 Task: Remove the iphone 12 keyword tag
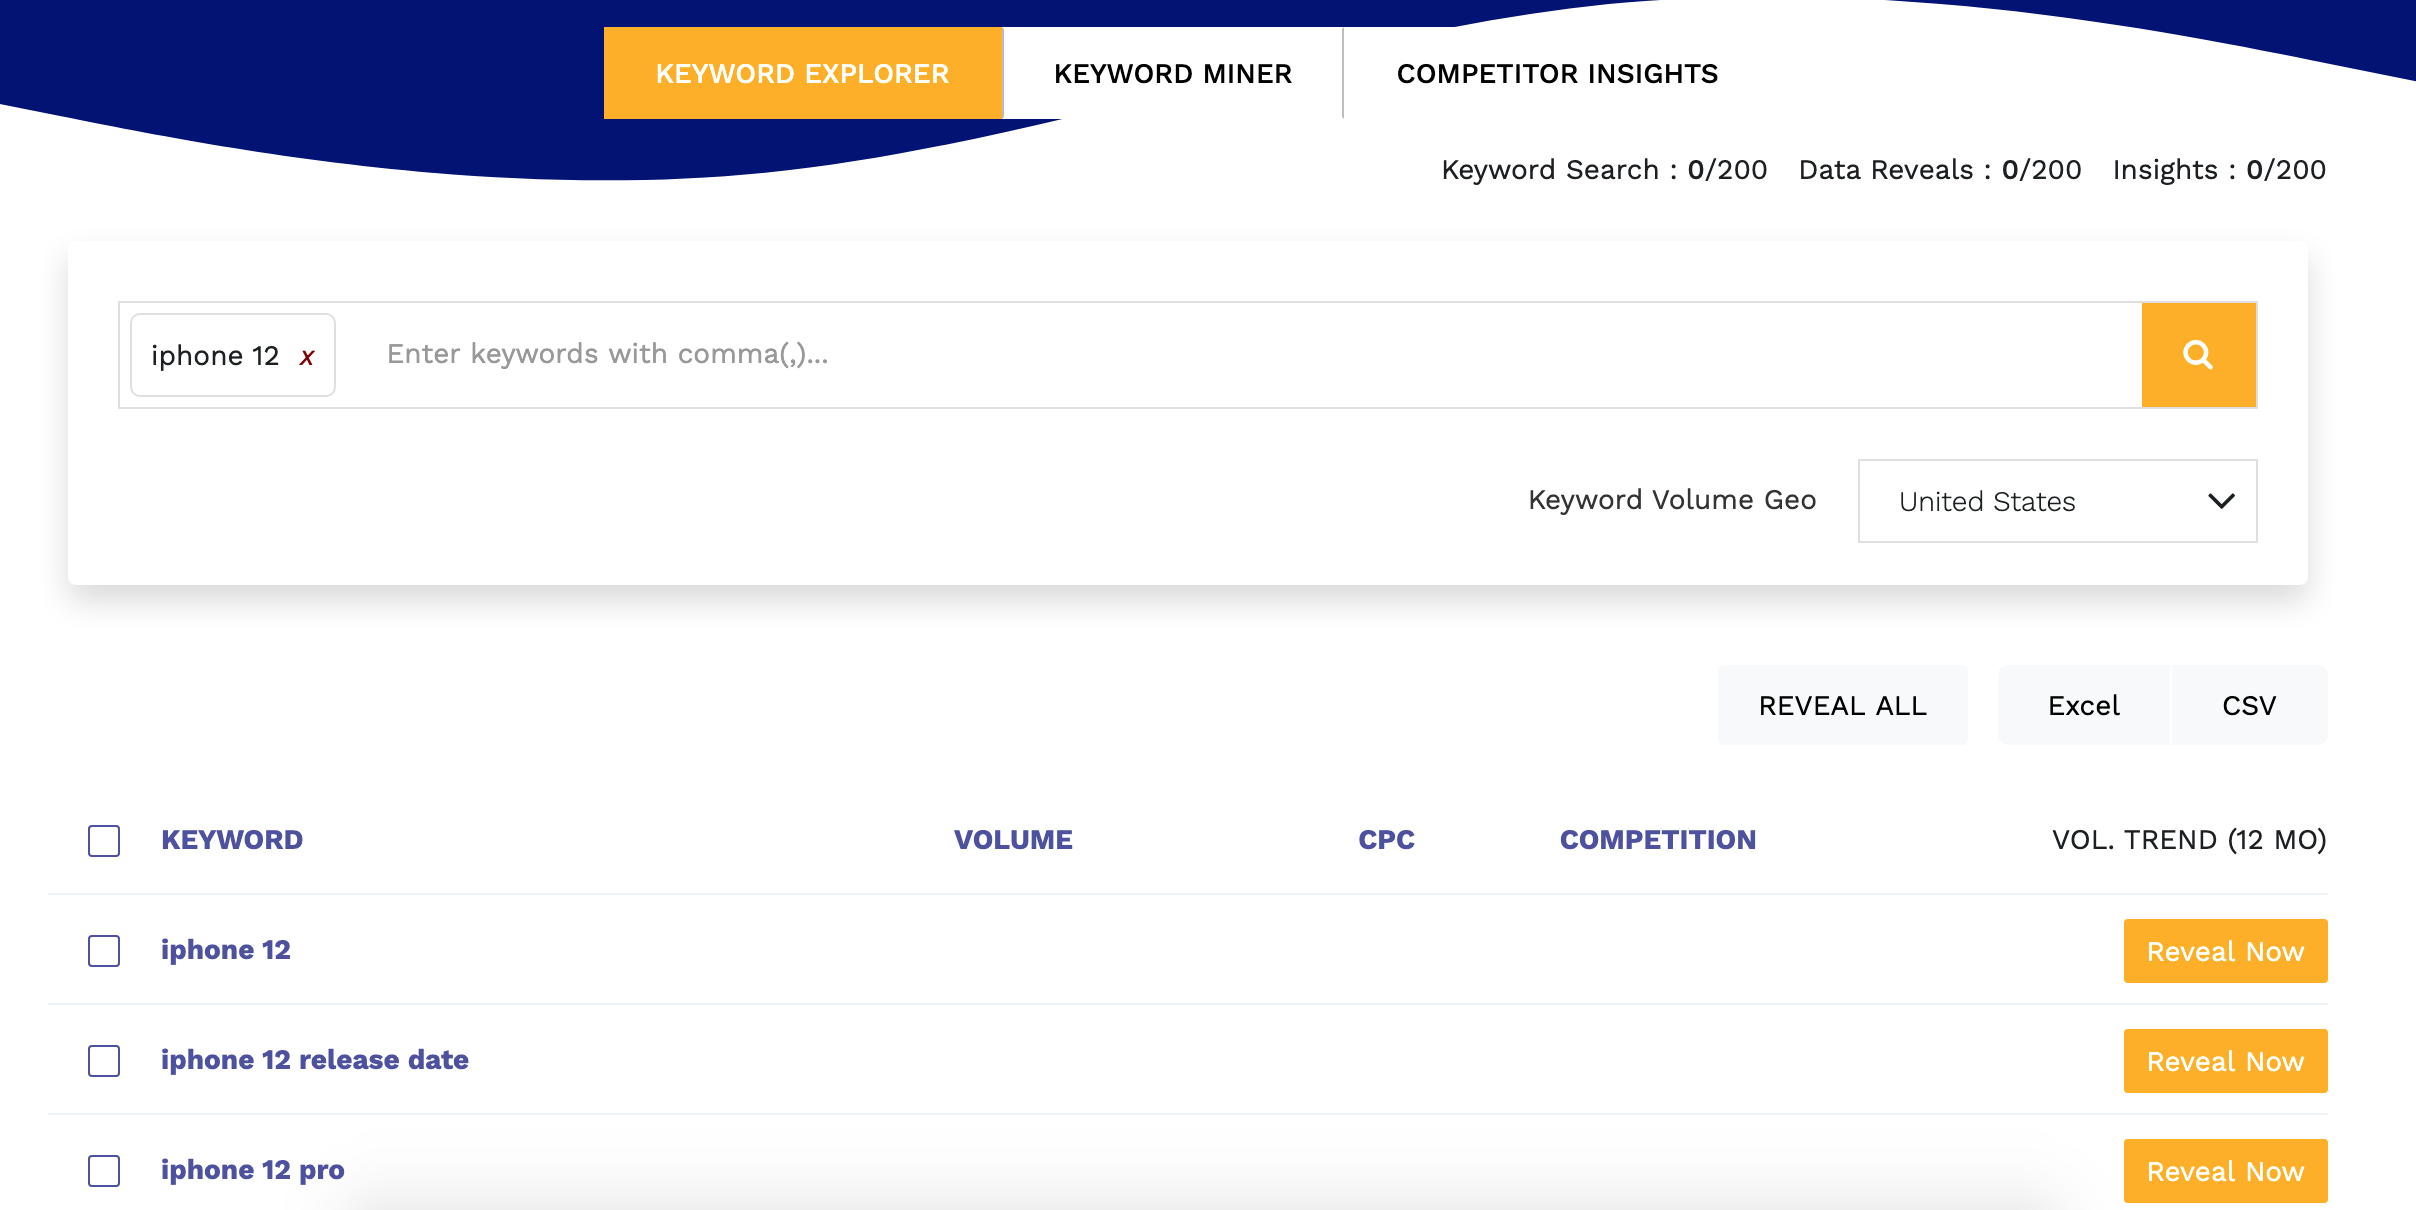[x=307, y=357]
